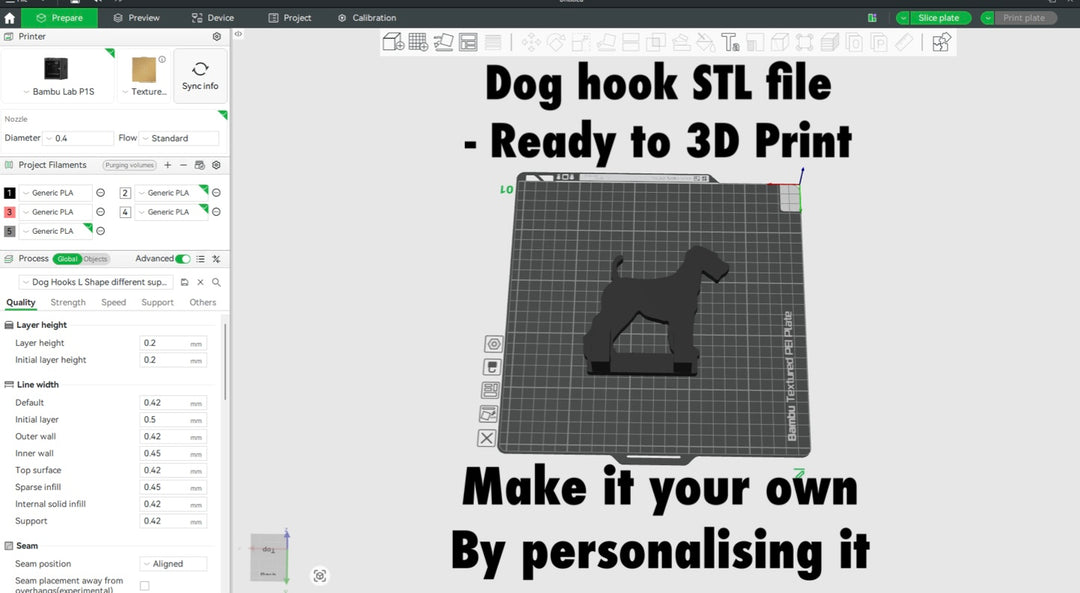Open the Support settings tab
The height and width of the screenshot is (593, 1080).
pyautogui.click(x=158, y=302)
